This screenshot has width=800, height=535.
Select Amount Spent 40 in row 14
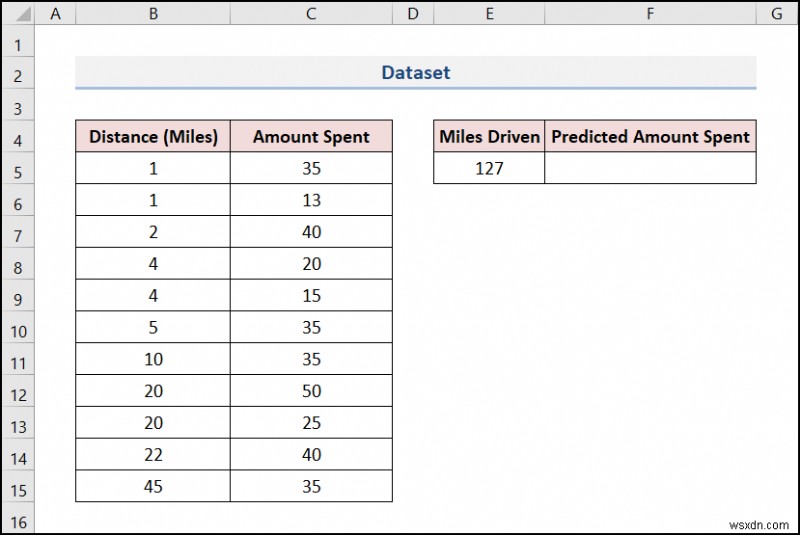(311, 454)
